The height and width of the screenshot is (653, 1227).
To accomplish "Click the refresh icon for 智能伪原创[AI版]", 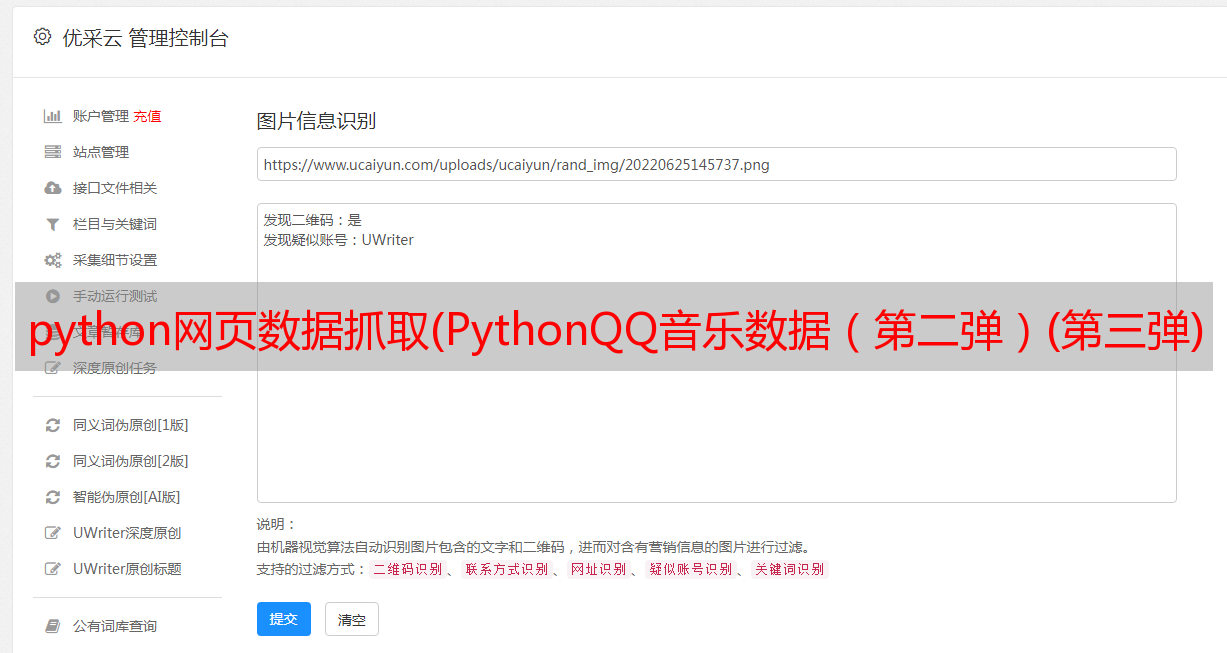I will [x=53, y=497].
